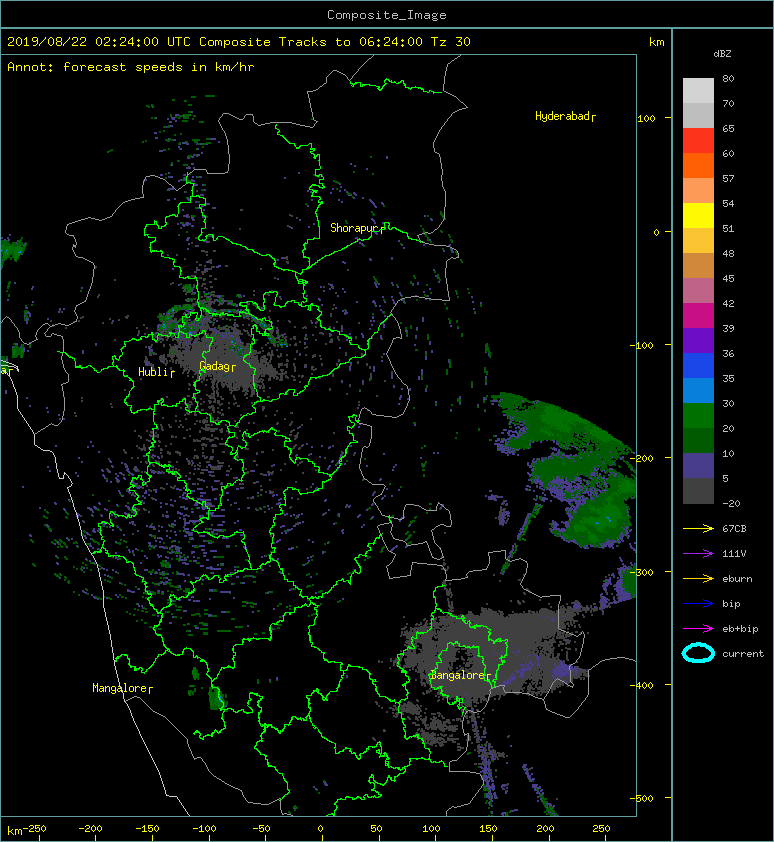774x842 pixels.
Task: Pick the magenta dBZ color swatch
Action: 698,316
